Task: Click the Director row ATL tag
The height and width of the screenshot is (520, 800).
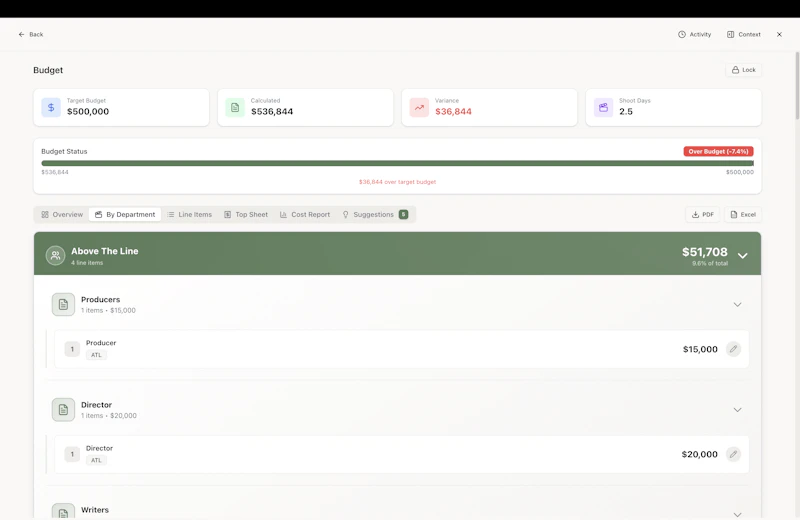Action: 96,460
